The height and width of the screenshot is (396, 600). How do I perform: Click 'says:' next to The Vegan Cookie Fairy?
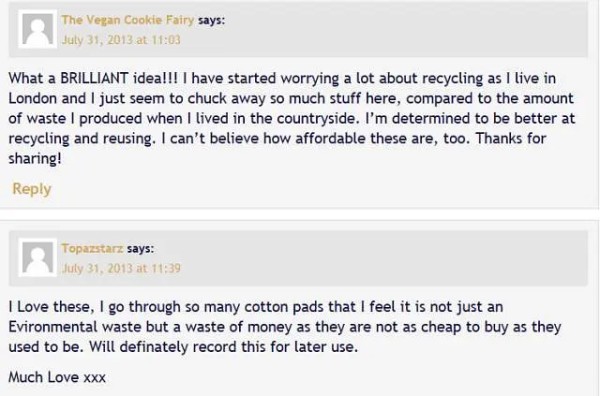(x=212, y=20)
